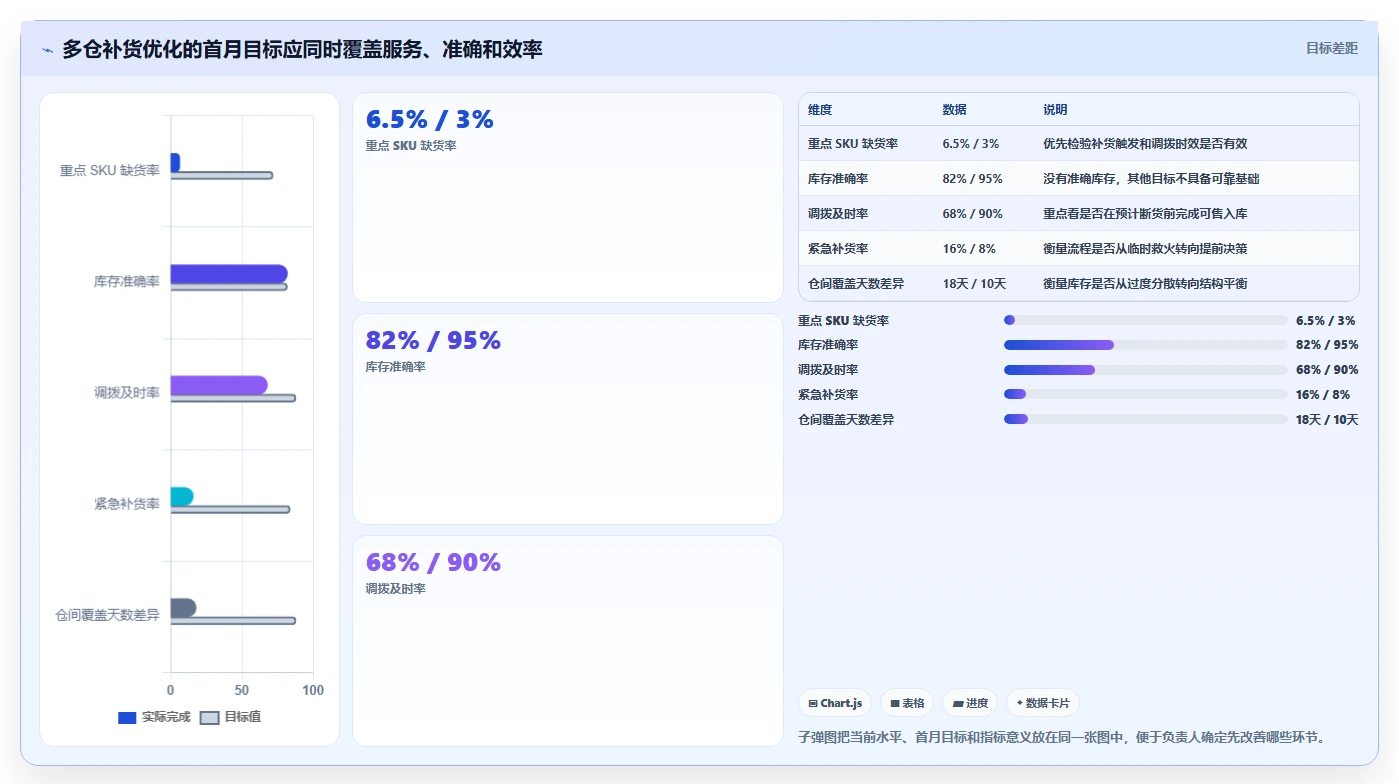The width and height of the screenshot is (1399, 784).
Task: Click the 进度 tag chip
Action: click(970, 703)
